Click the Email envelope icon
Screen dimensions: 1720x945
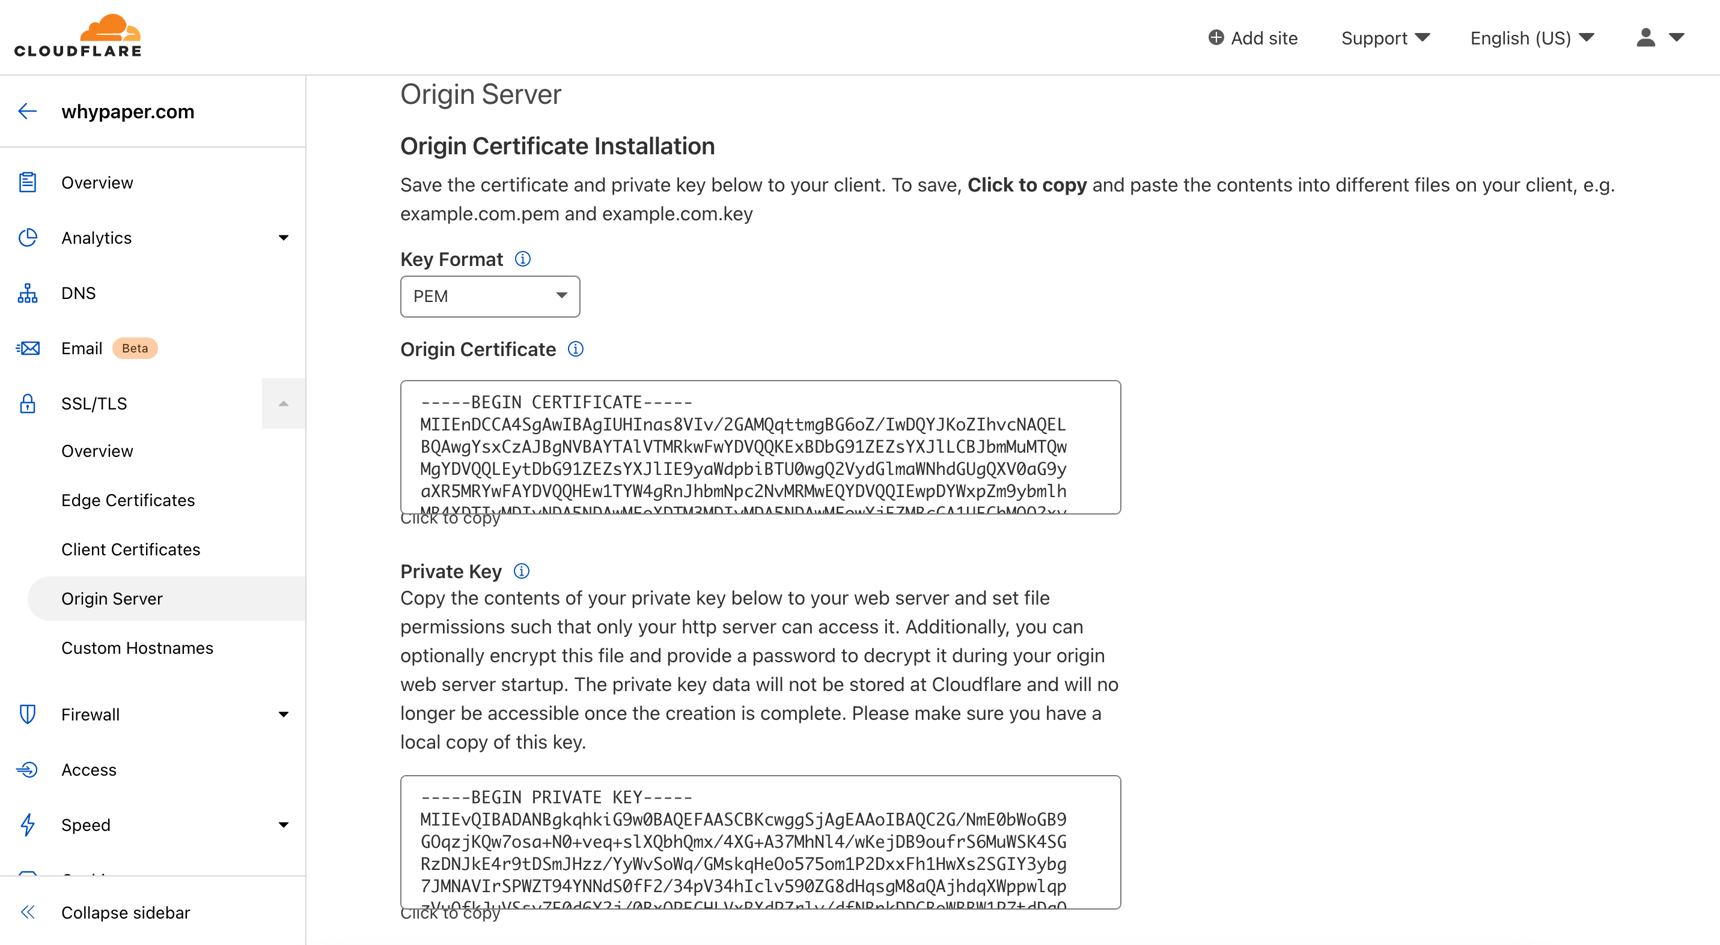[x=27, y=347]
